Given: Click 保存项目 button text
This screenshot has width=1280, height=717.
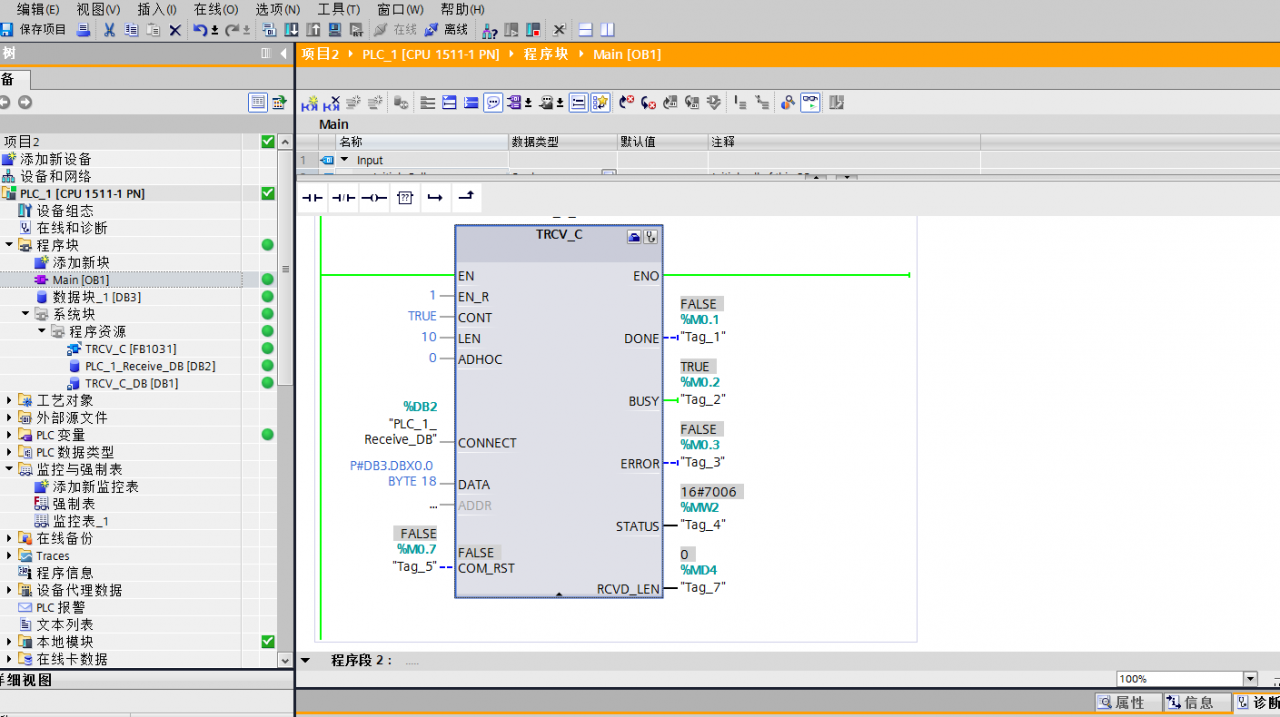Looking at the screenshot, I should click(43, 30).
